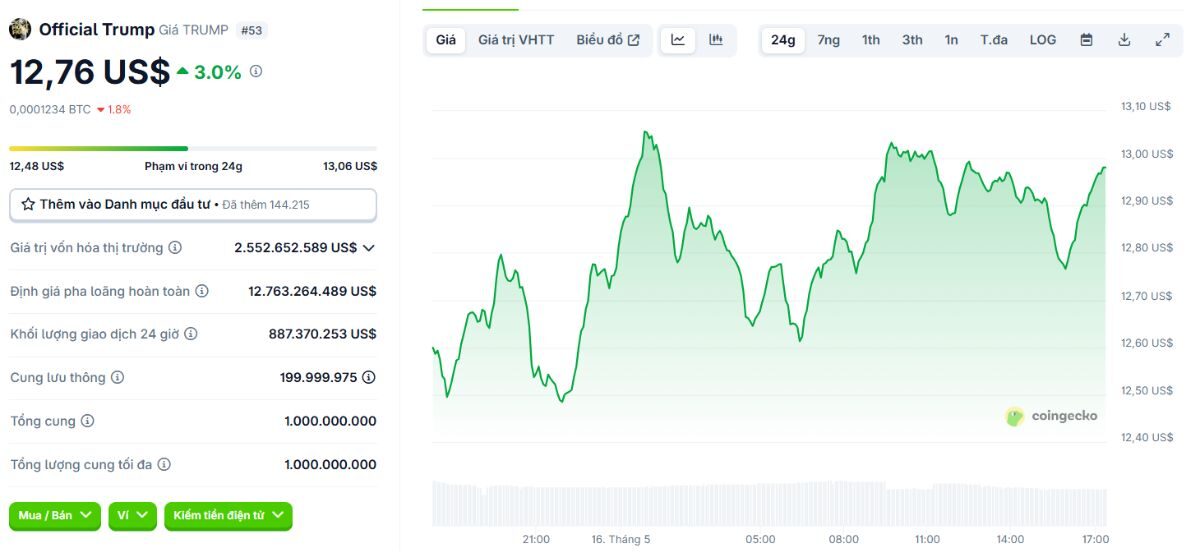Screen dimensions: 1200x554
Task: Click the 12.763.264.489 US$ value
Action: pos(312,291)
